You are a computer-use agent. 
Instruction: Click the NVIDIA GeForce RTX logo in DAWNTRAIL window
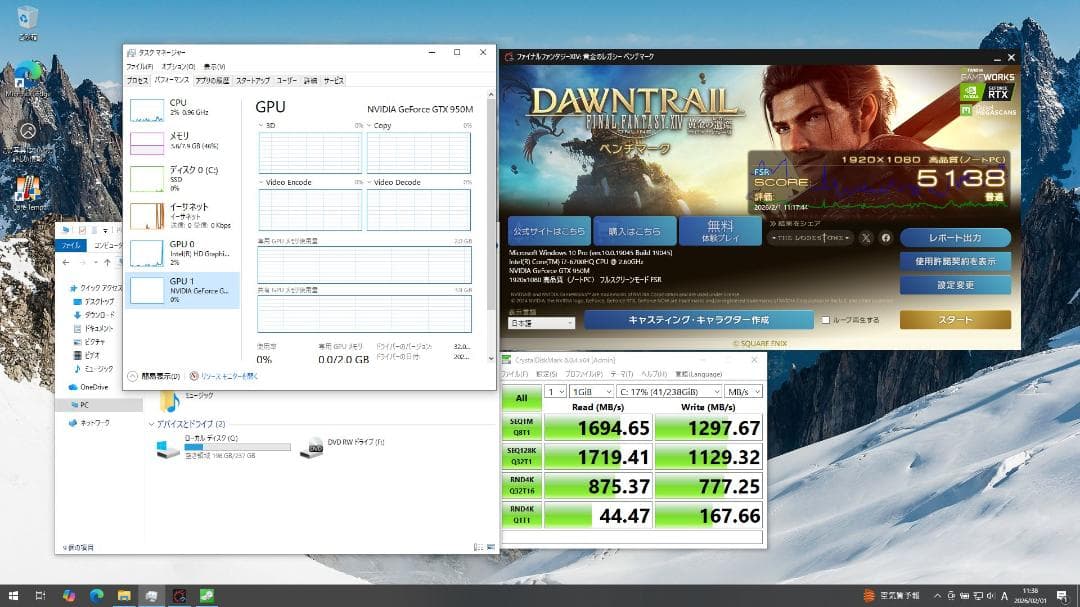(1001, 93)
